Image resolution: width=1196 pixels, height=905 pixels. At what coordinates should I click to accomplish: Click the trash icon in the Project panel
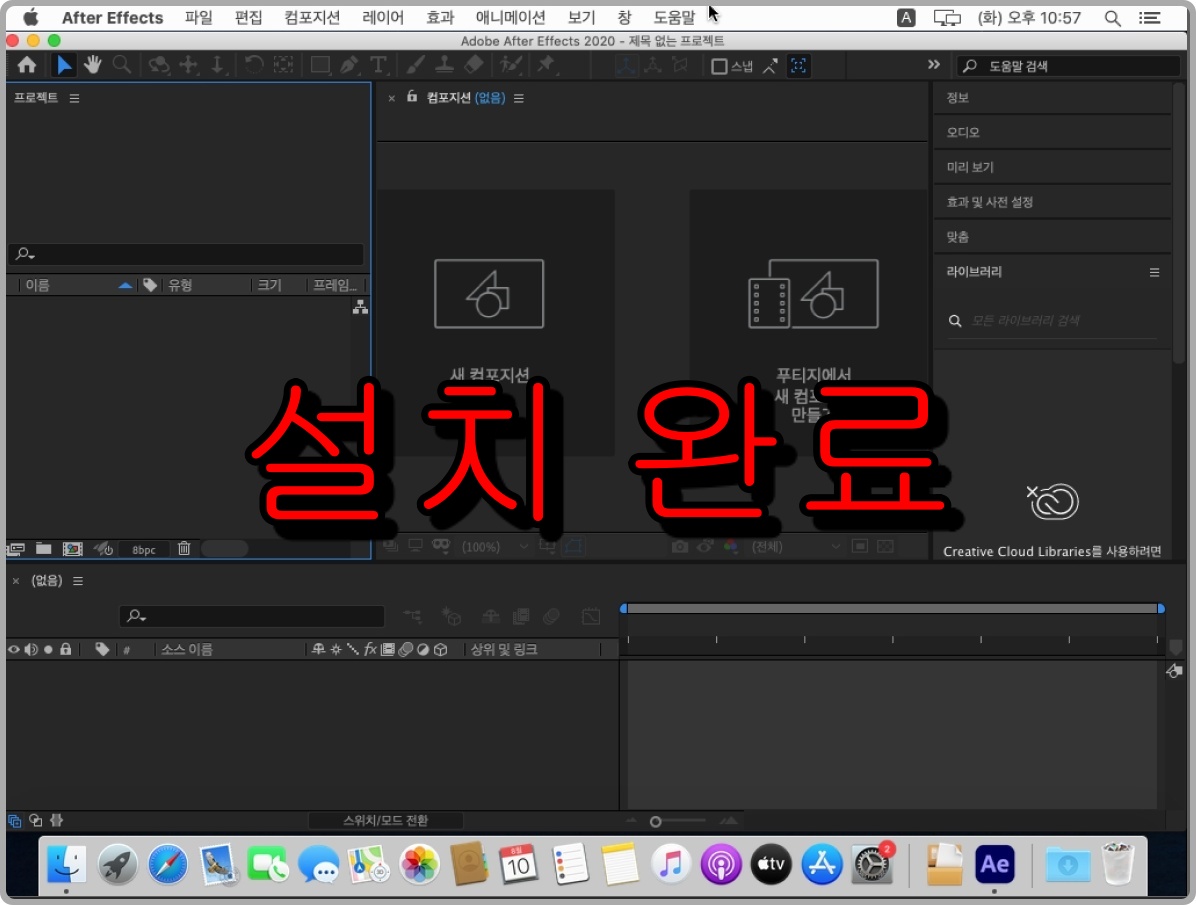click(x=184, y=548)
